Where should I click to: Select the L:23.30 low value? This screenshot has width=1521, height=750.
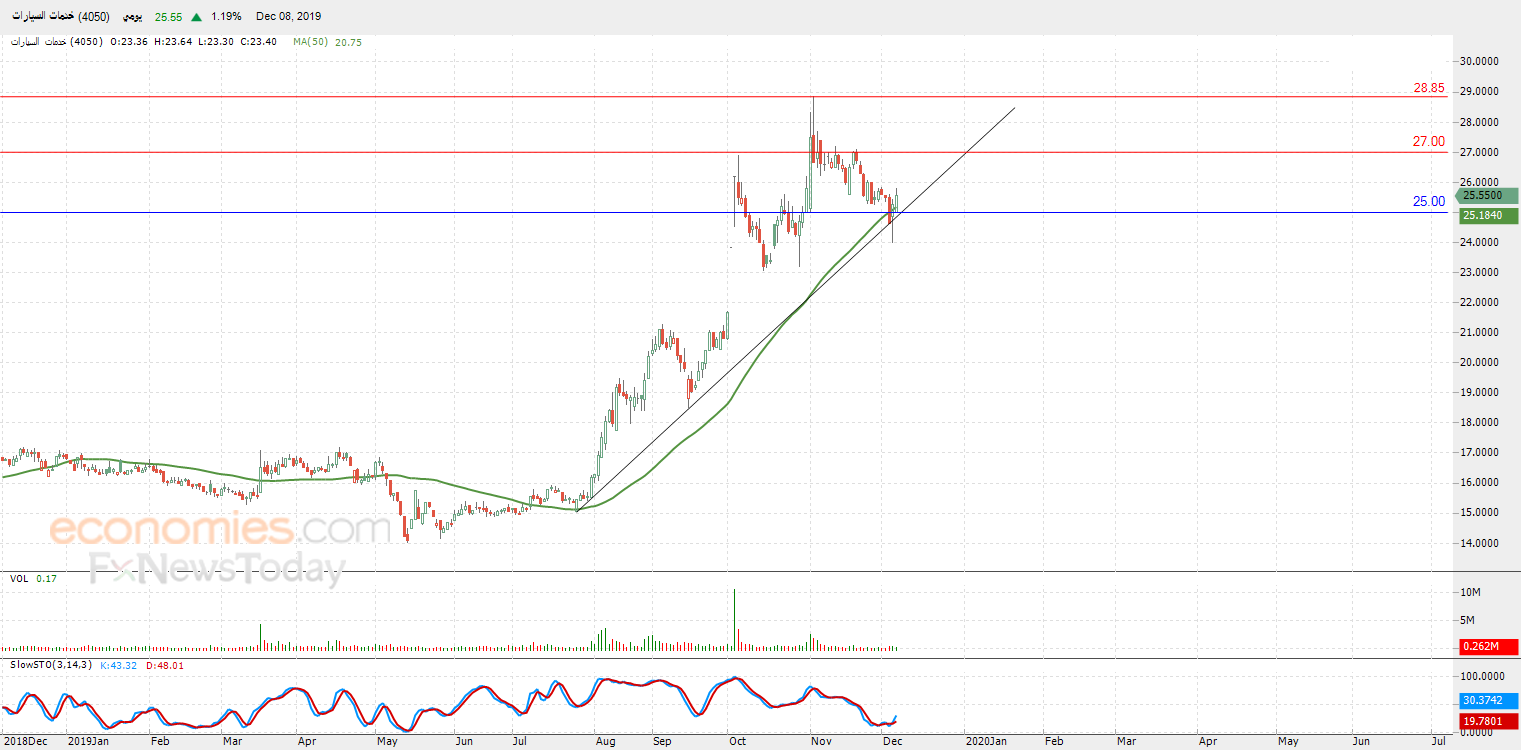217,42
